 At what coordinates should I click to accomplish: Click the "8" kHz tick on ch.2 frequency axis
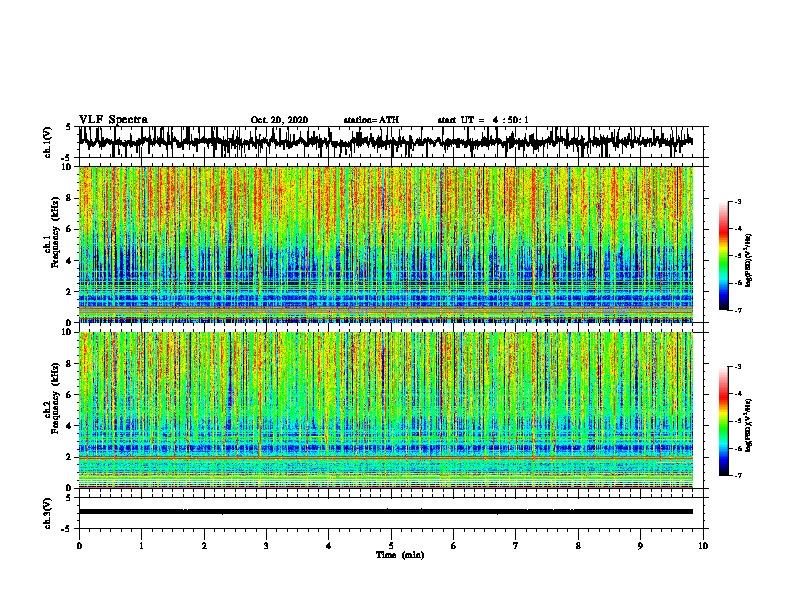[70, 364]
